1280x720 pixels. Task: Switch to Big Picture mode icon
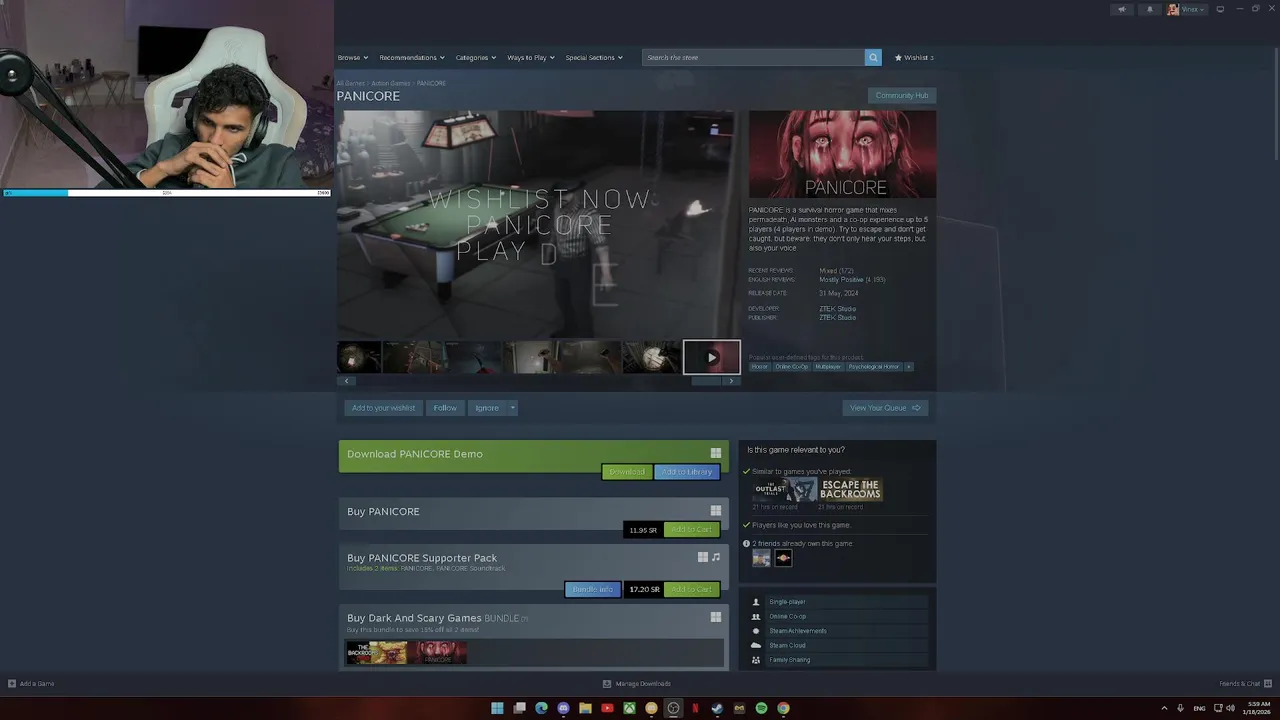(x=1220, y=9)
